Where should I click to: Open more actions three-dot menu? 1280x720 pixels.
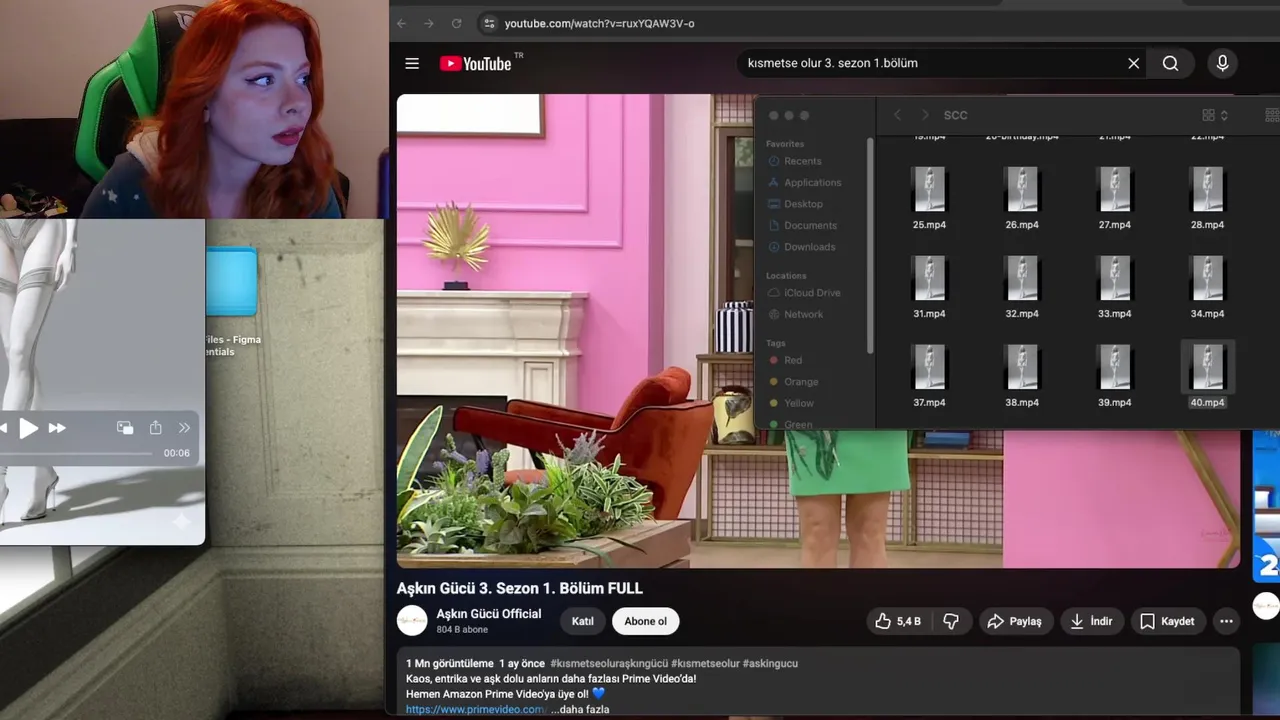pos(1226,621)
